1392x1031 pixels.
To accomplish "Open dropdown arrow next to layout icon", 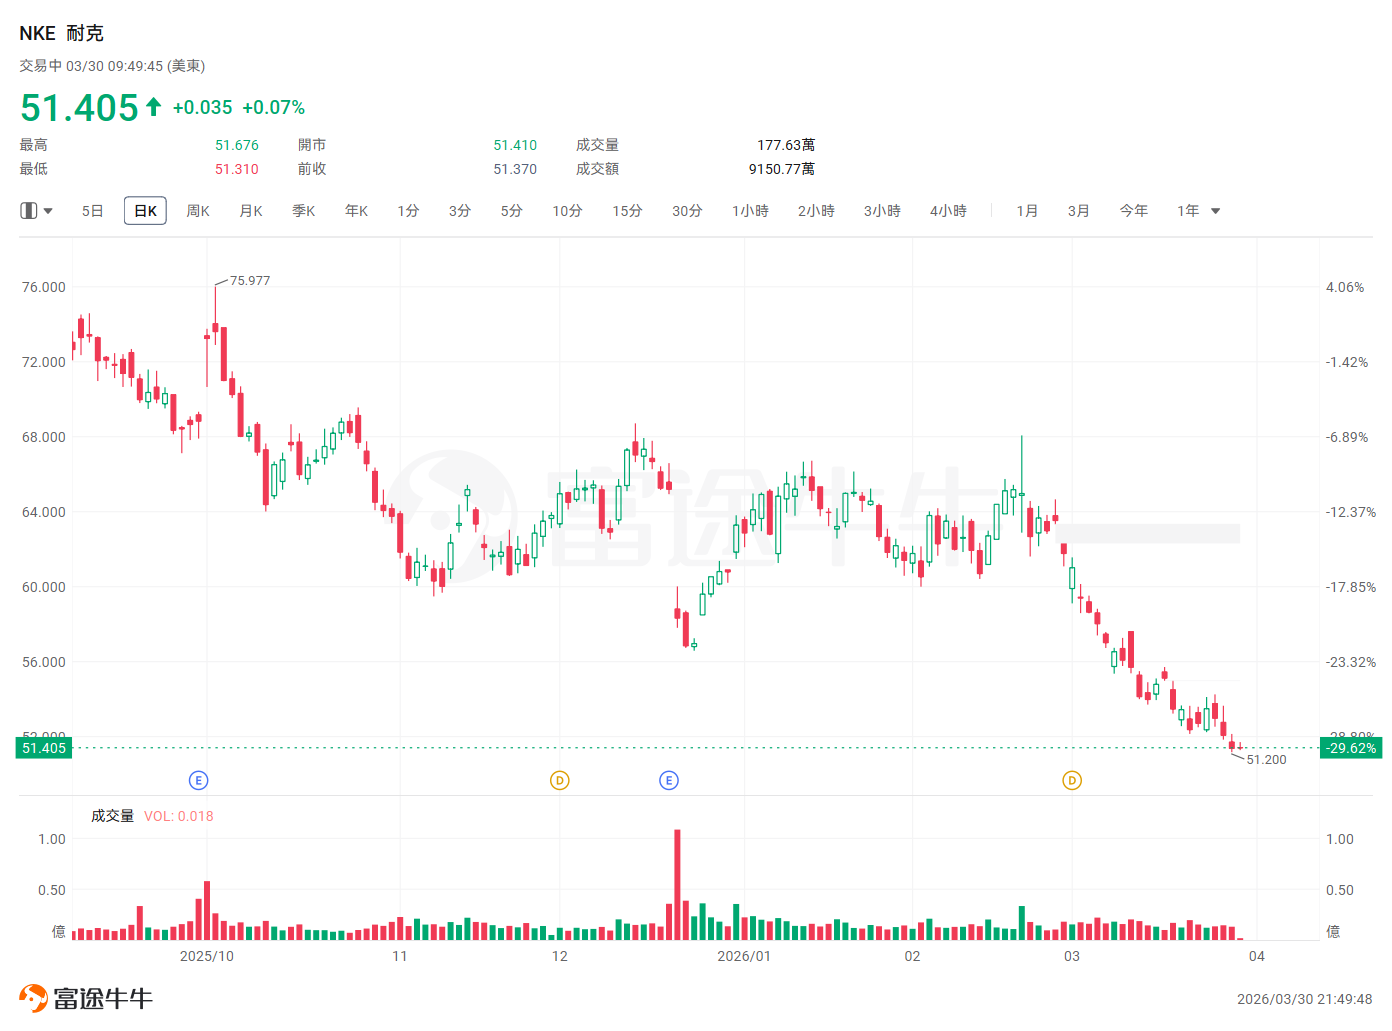I will 48,211.
